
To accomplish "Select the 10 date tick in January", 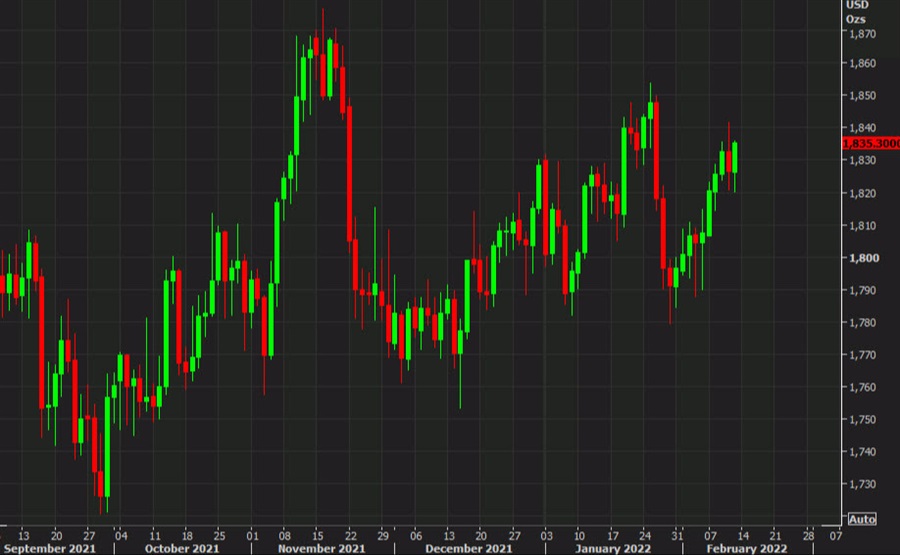I will (x=579, y=536).
